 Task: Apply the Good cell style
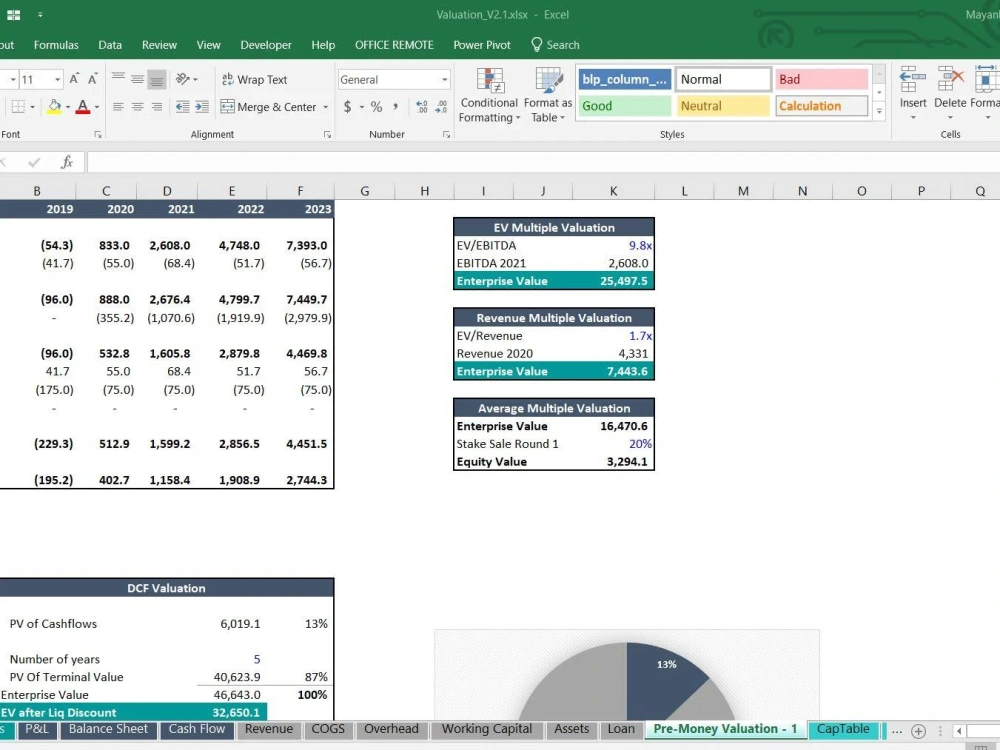click(x=623, y=105)
